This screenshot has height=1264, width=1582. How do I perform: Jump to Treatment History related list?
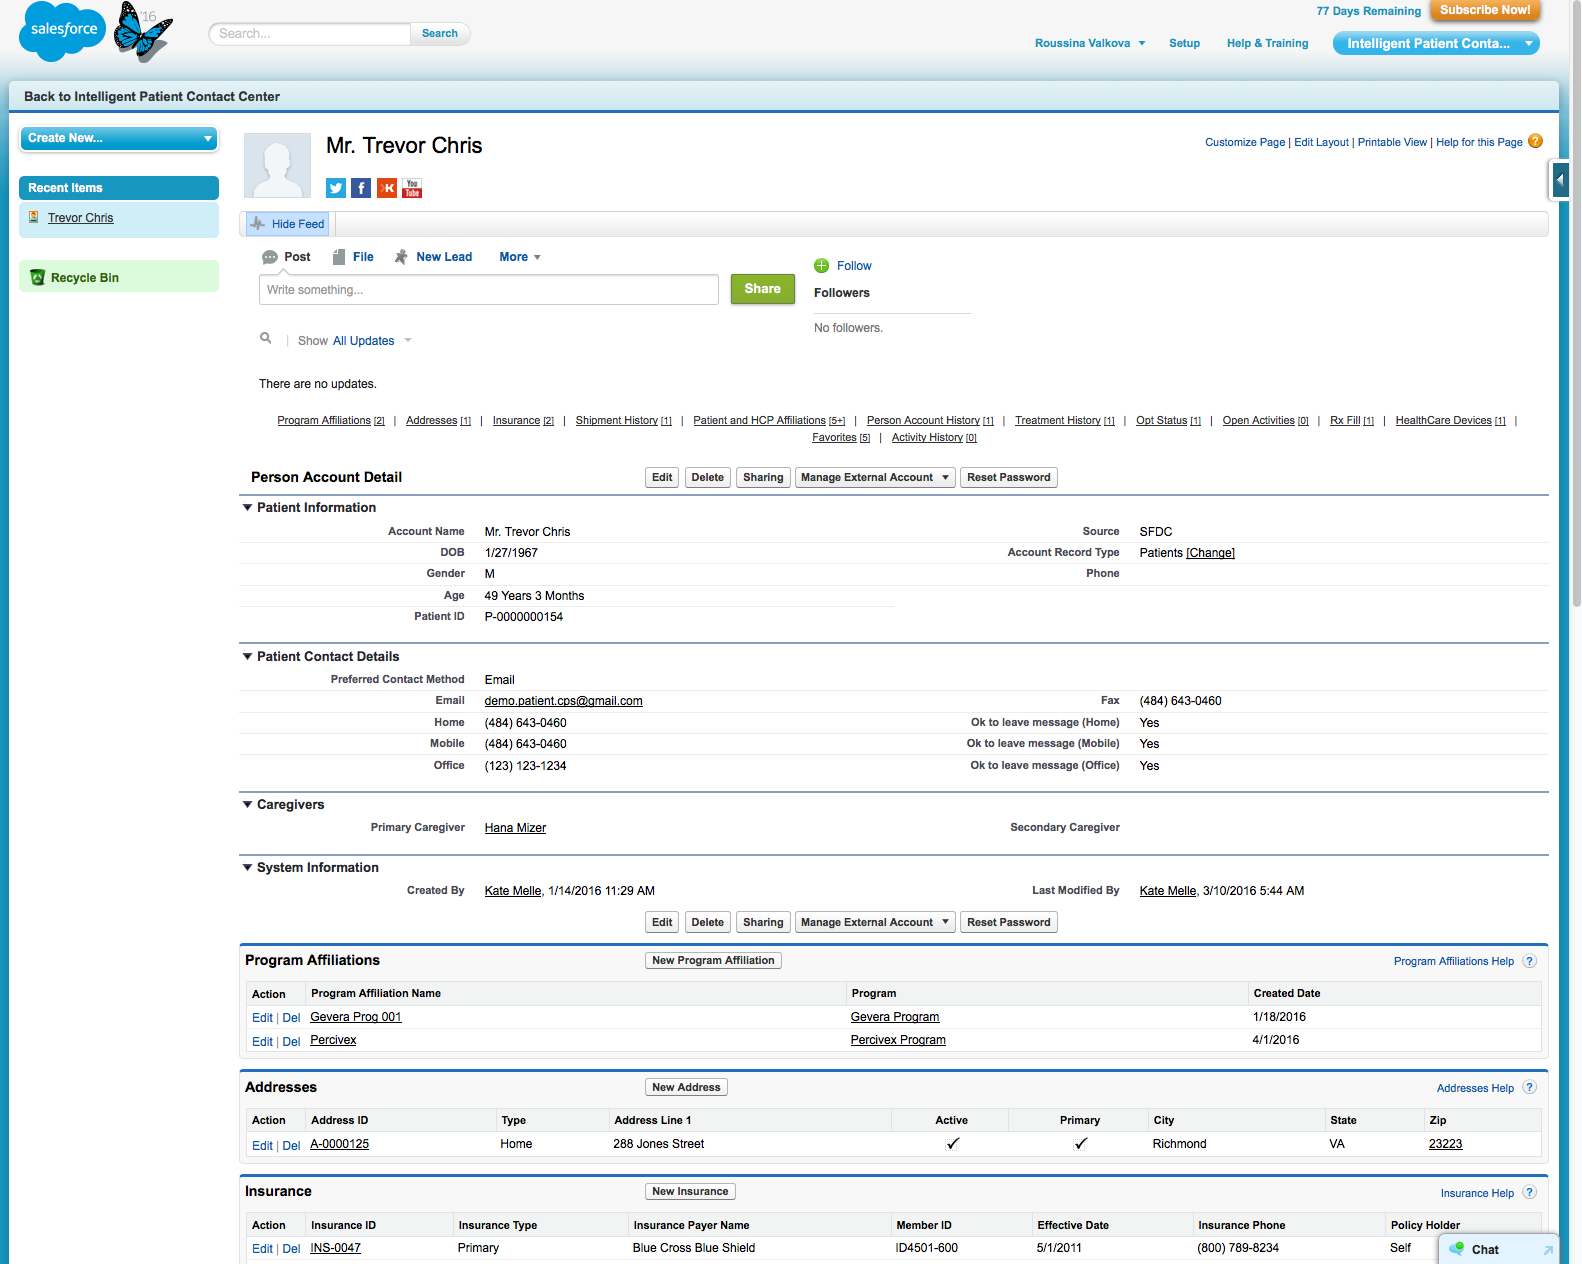pos(1064,421)
